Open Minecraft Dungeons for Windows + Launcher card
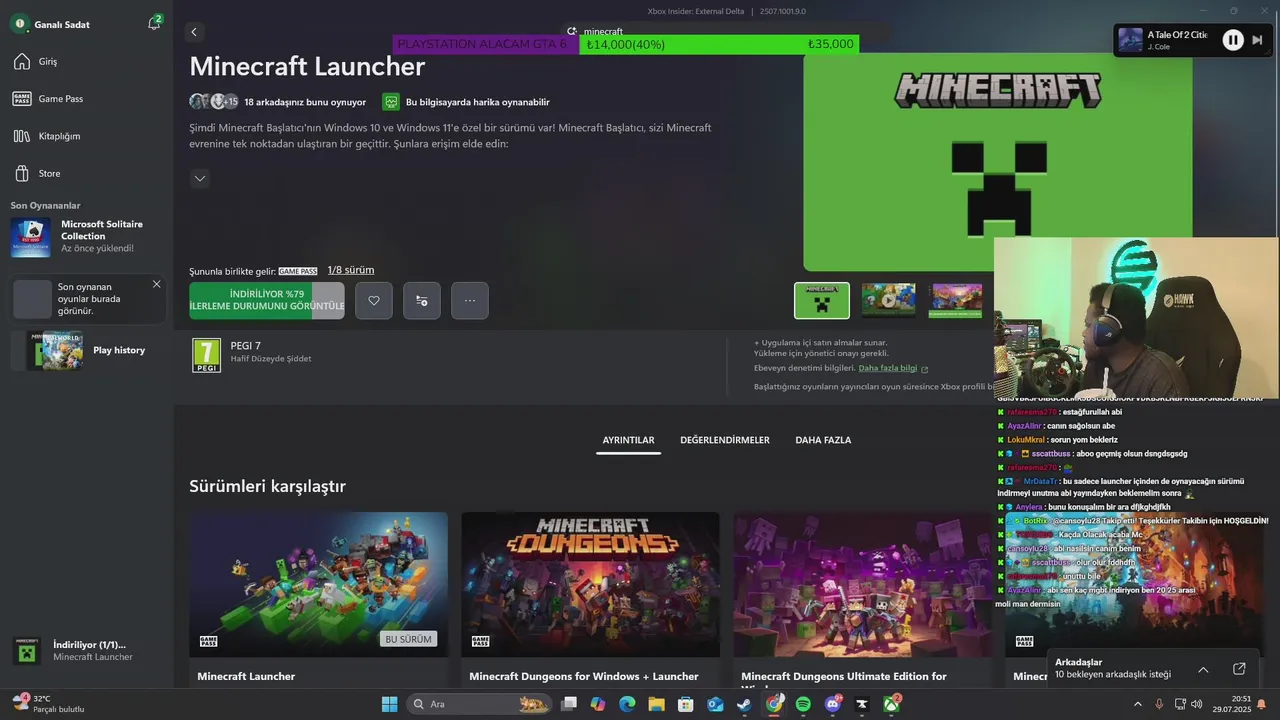 [x=590, y=599]
